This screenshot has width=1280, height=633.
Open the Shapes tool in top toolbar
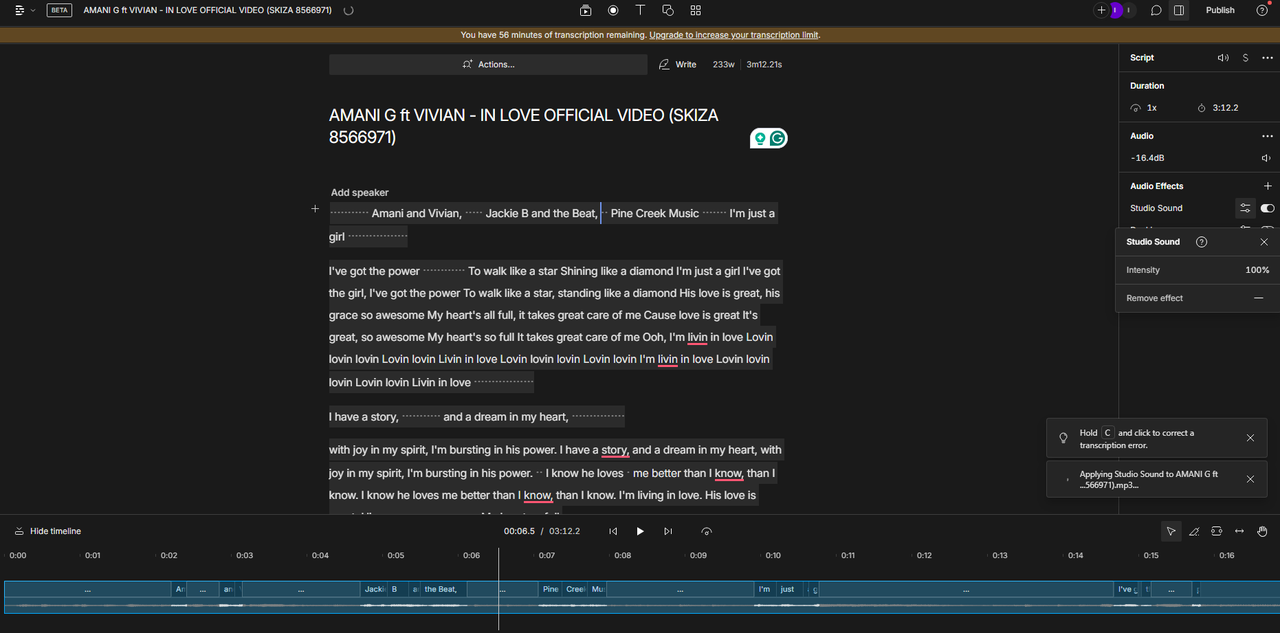tap(668, 10)
